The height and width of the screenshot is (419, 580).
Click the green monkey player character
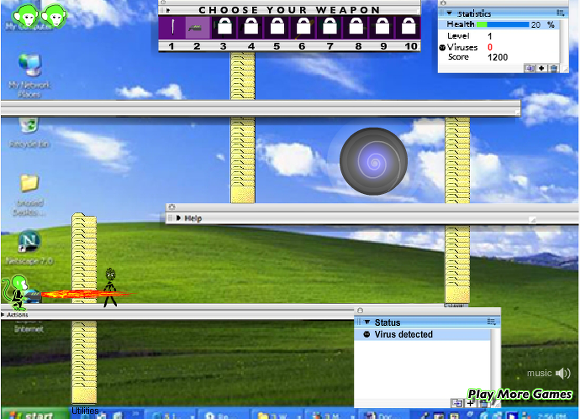(x=16, y=292)
